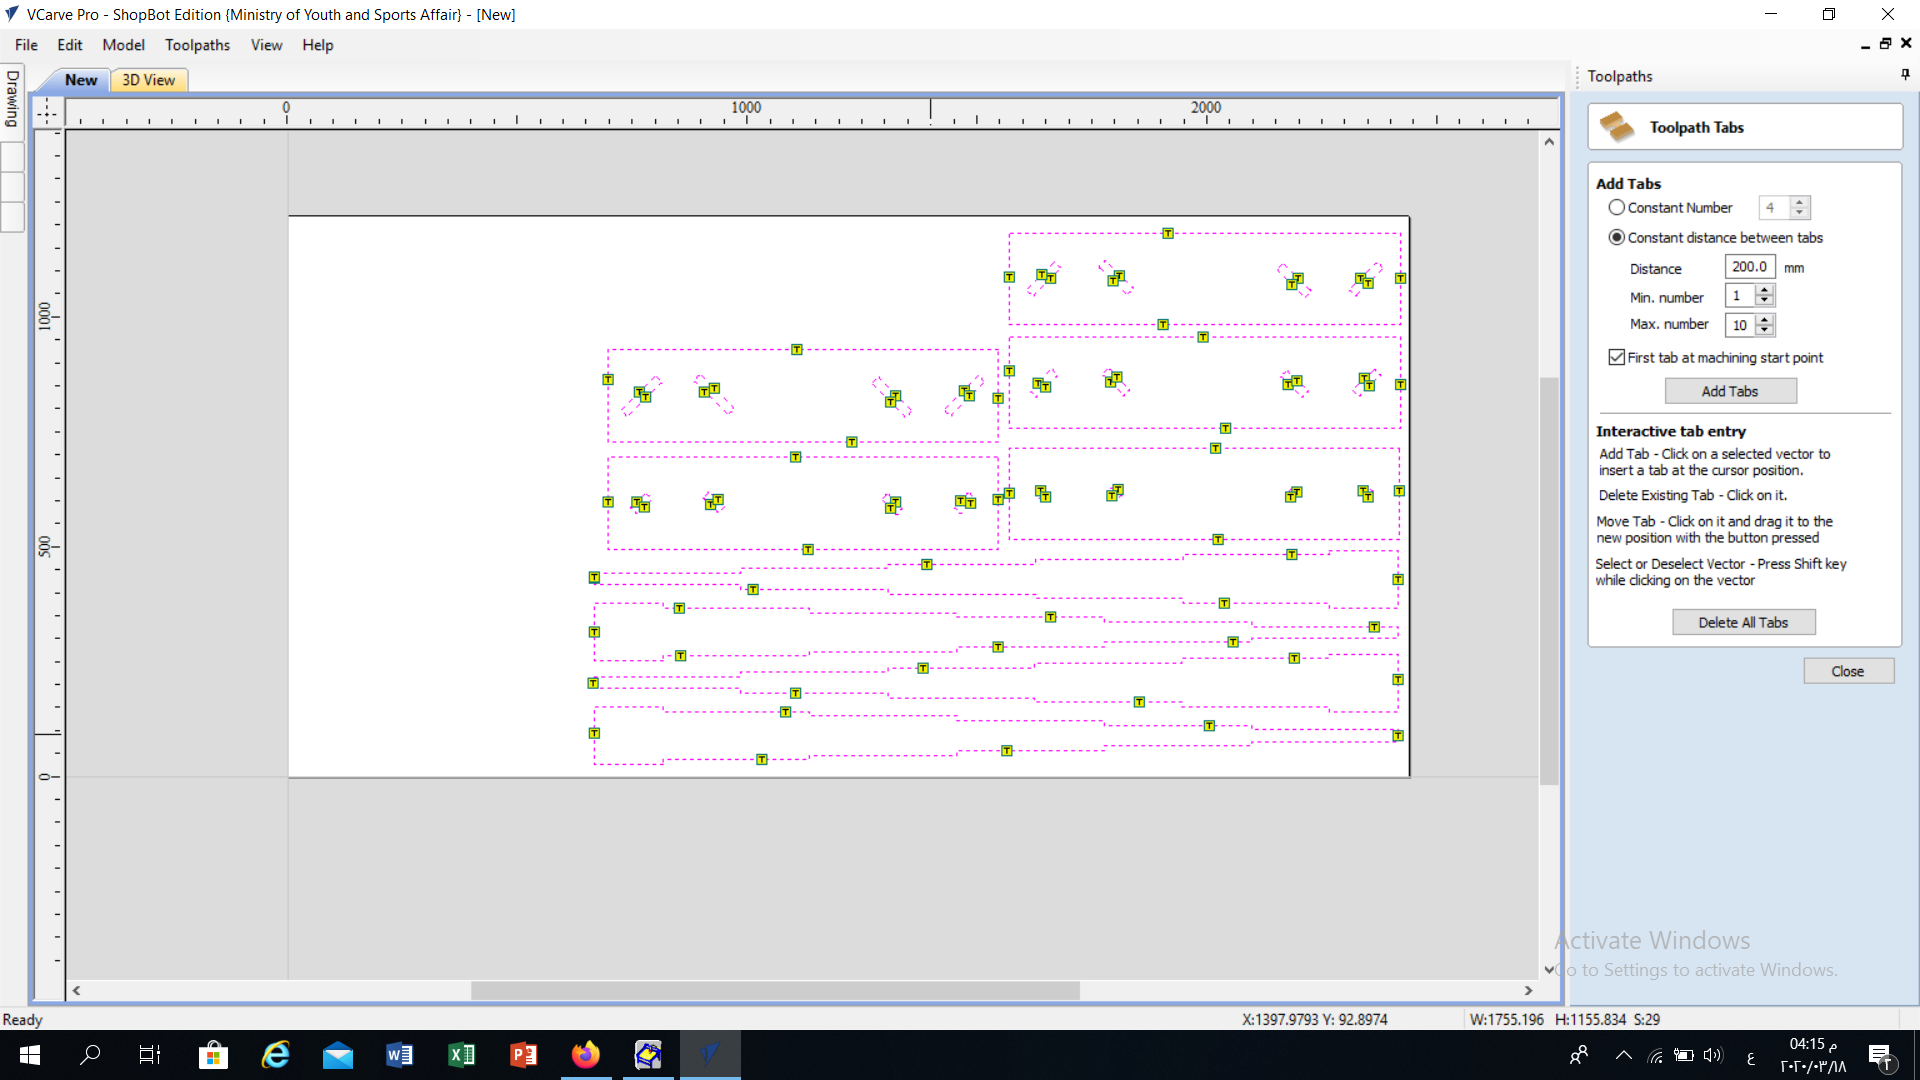Show hidden system tray icons chevron
This screenshot has width=1920, height=1080.
[x=1624, y=1055]
